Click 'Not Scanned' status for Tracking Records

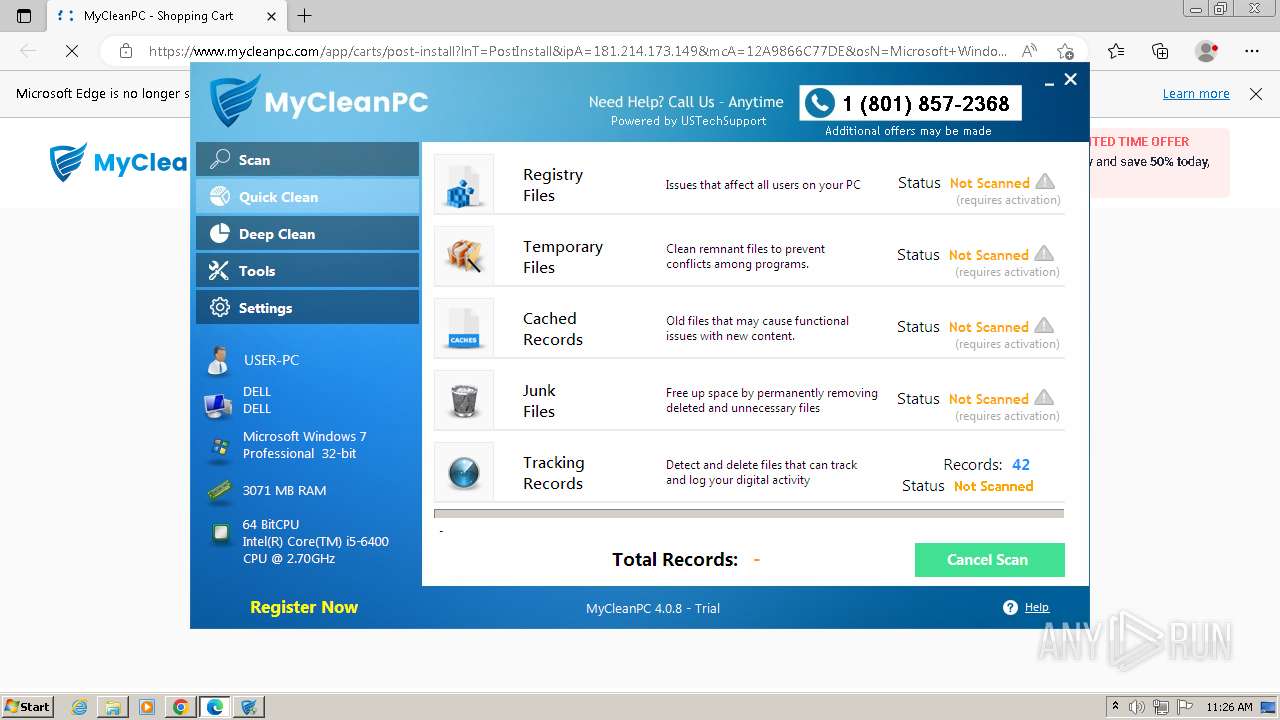(993, 486)
